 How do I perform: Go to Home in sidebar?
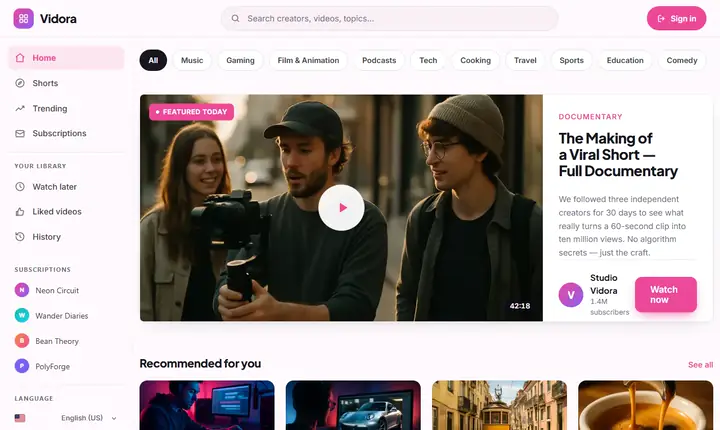(66, 58)
